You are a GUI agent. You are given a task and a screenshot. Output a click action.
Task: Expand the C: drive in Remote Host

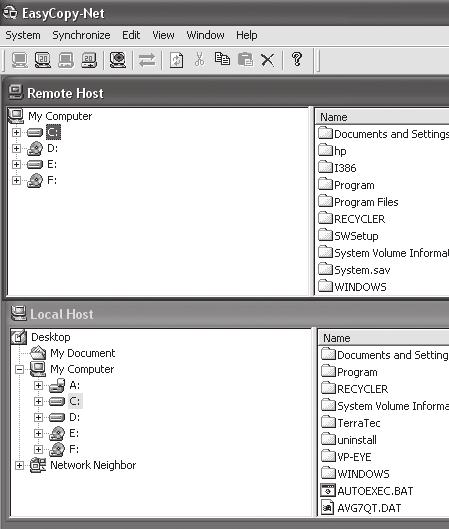16,132
